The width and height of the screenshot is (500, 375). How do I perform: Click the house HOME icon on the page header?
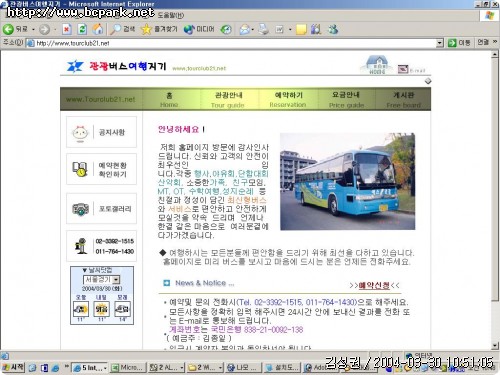pos(376,65)
